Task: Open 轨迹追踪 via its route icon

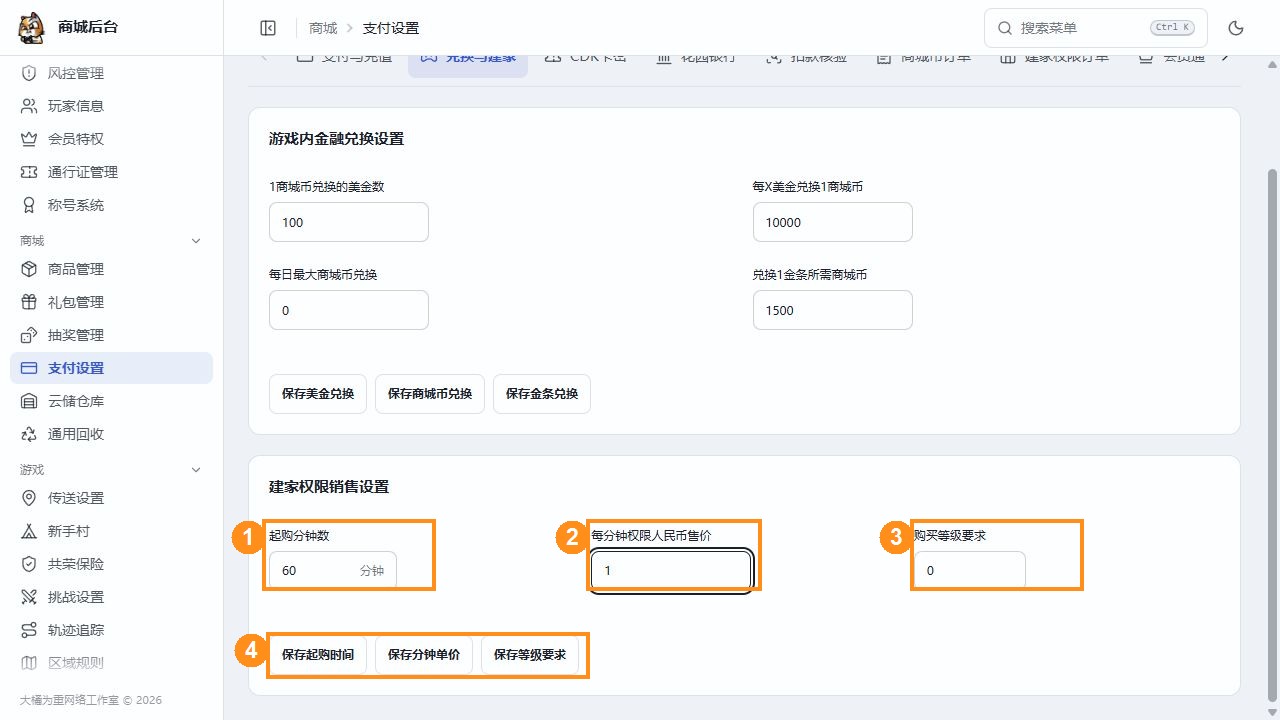Action: click(29, 630)
